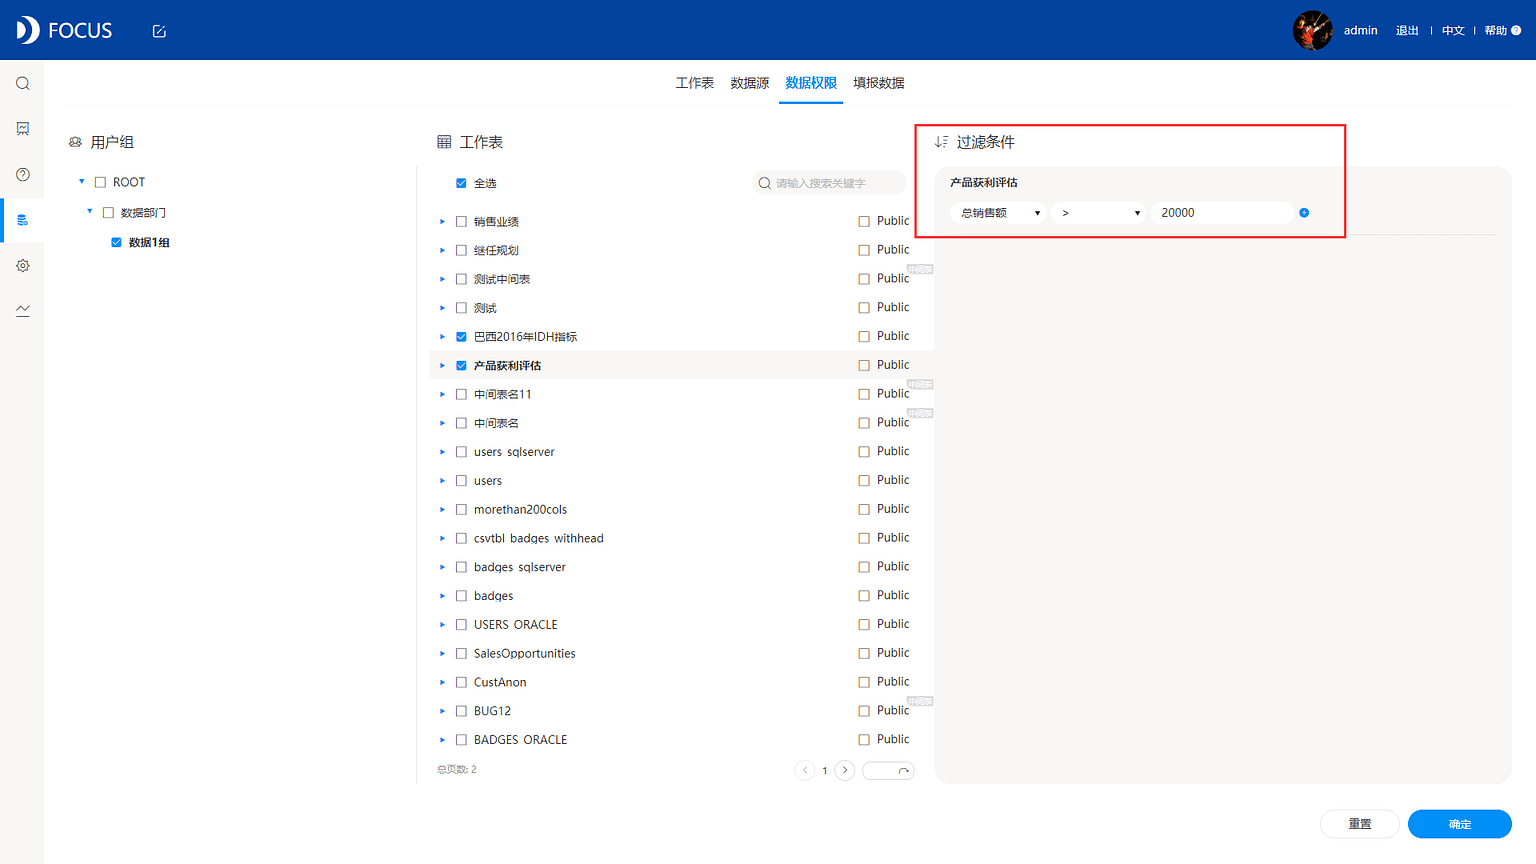The height and width of the screenshot is (864, 1536).
Task: Click the admin avatar picture
Action: (1312, 30)
